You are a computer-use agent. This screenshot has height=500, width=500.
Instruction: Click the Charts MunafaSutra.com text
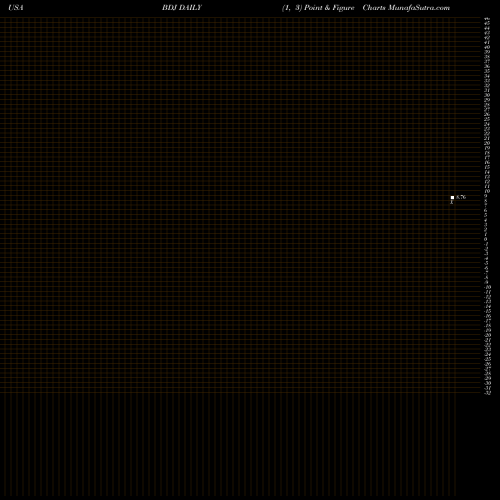tap(406, 8)
